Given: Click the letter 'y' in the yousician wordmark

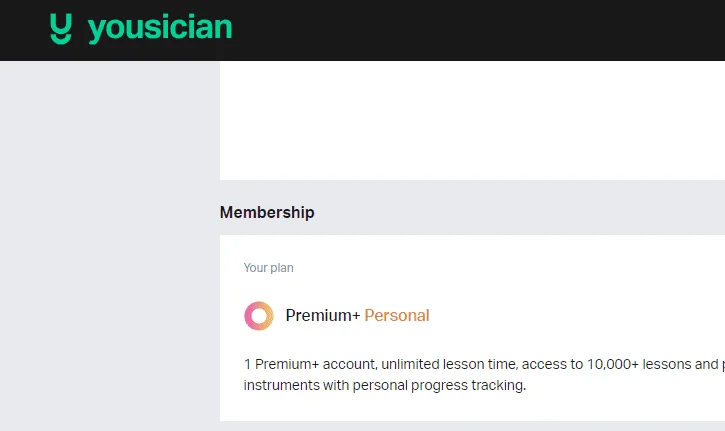Looking at the screenshot, I should pyautogui.click(x=98, y=31).
